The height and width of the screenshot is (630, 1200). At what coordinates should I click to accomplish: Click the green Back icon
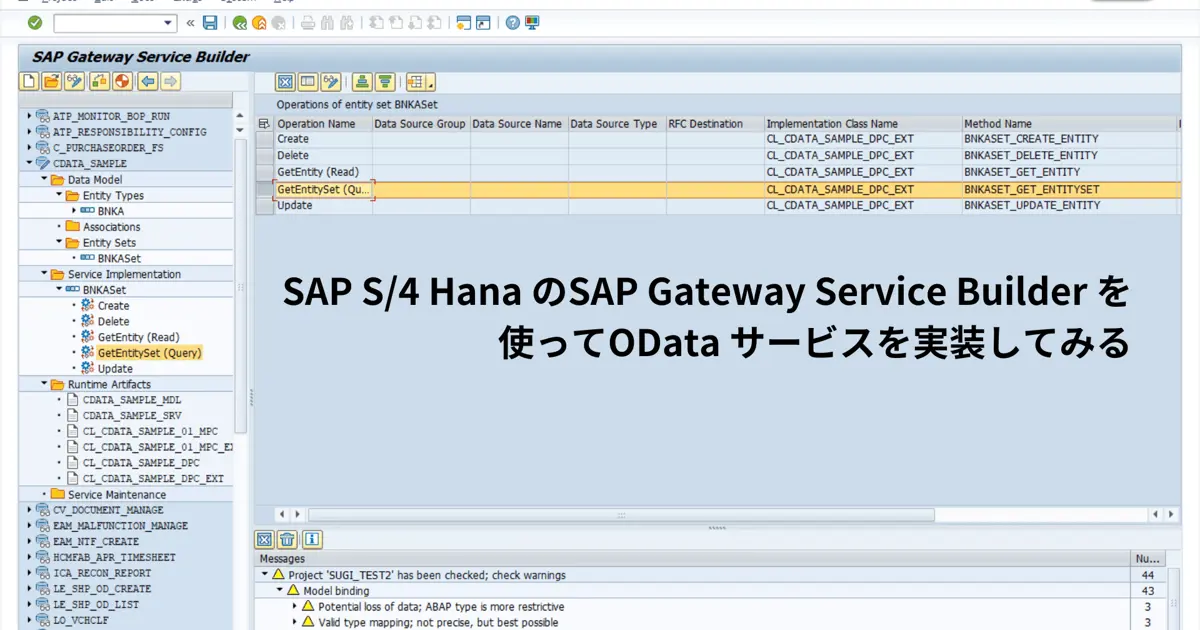point(240,22)
